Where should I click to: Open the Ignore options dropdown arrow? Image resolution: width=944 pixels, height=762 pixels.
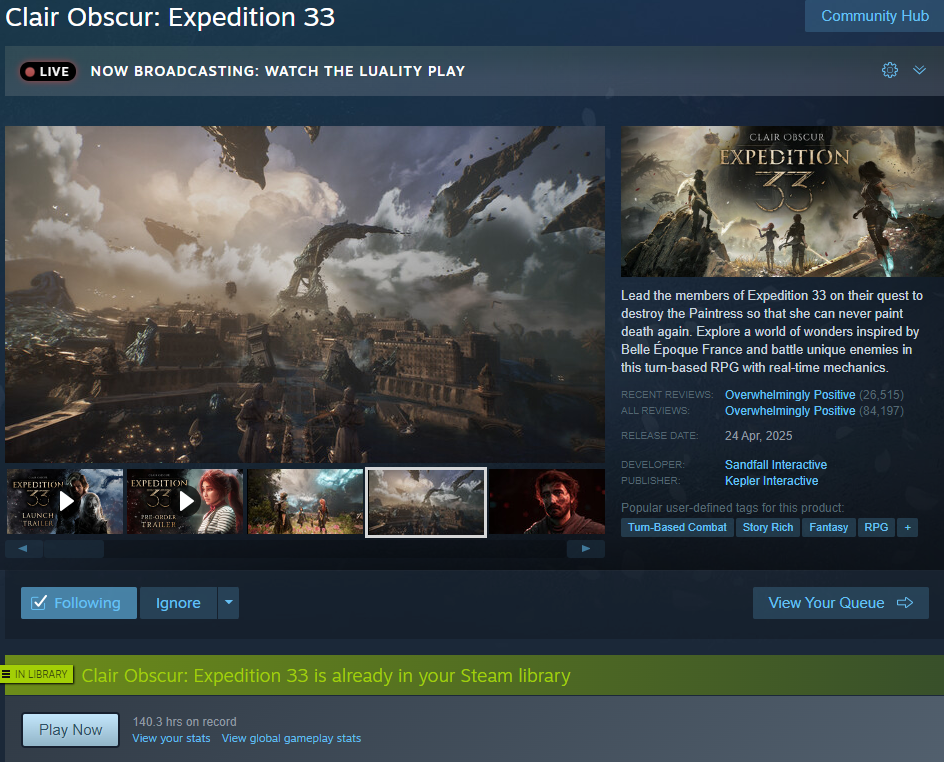pos(229,603)
